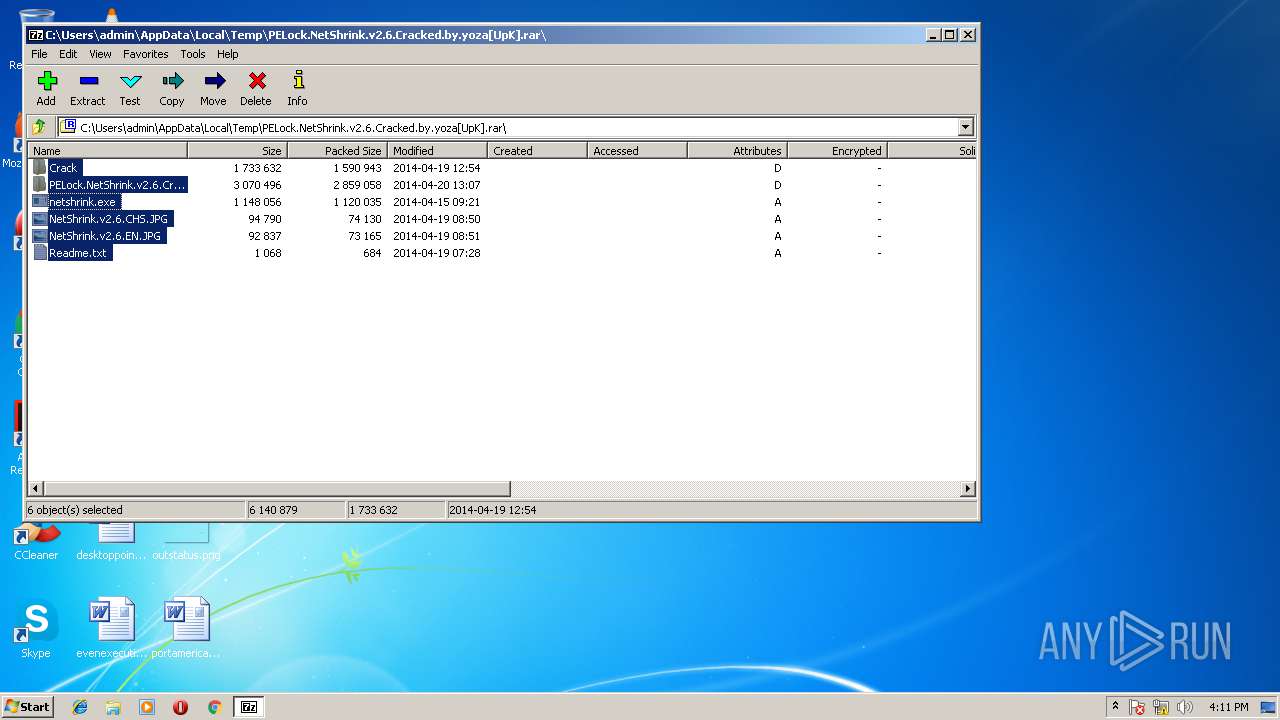Viewport: 1280px width, 720px height.
Task: Open the View menu
Action: coord(100,54)
